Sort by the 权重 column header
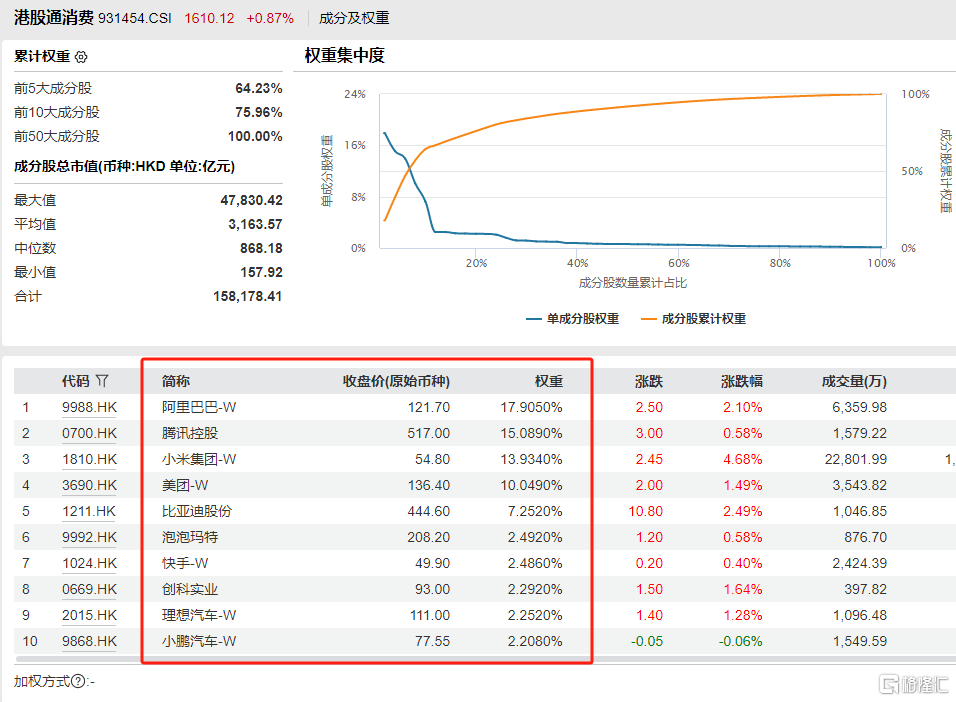 click(549, 381)
